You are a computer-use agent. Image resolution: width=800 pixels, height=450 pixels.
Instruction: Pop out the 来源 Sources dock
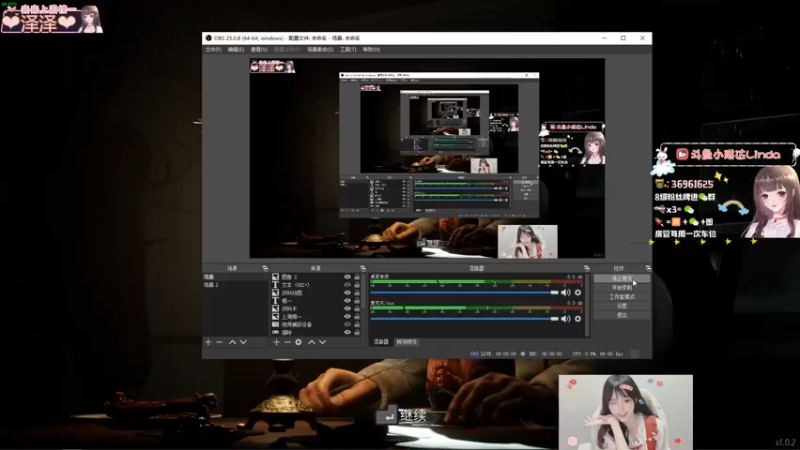pyautogui.click(x=363, y=268)
